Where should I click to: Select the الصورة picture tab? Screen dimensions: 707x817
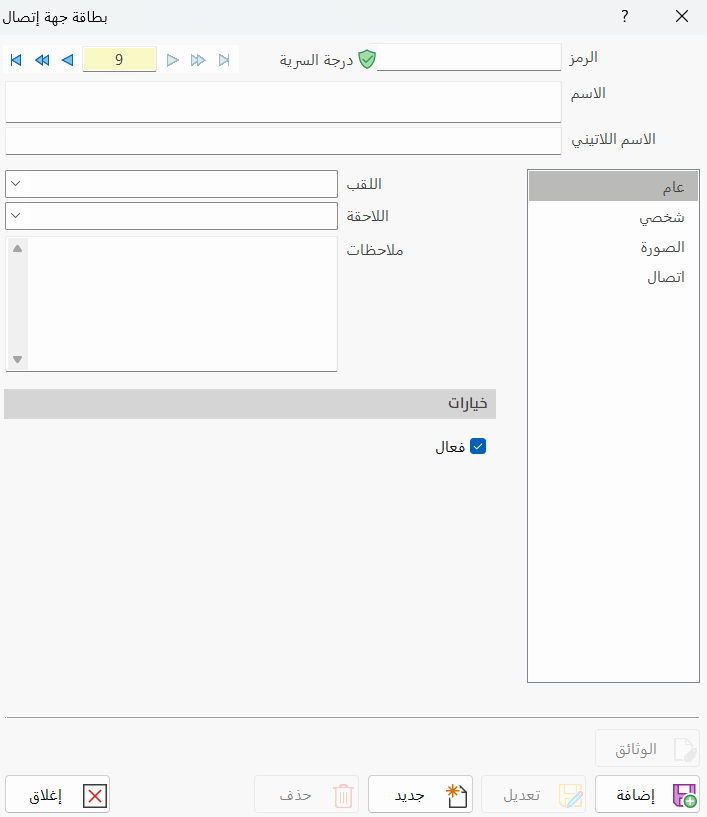(613, 247)
